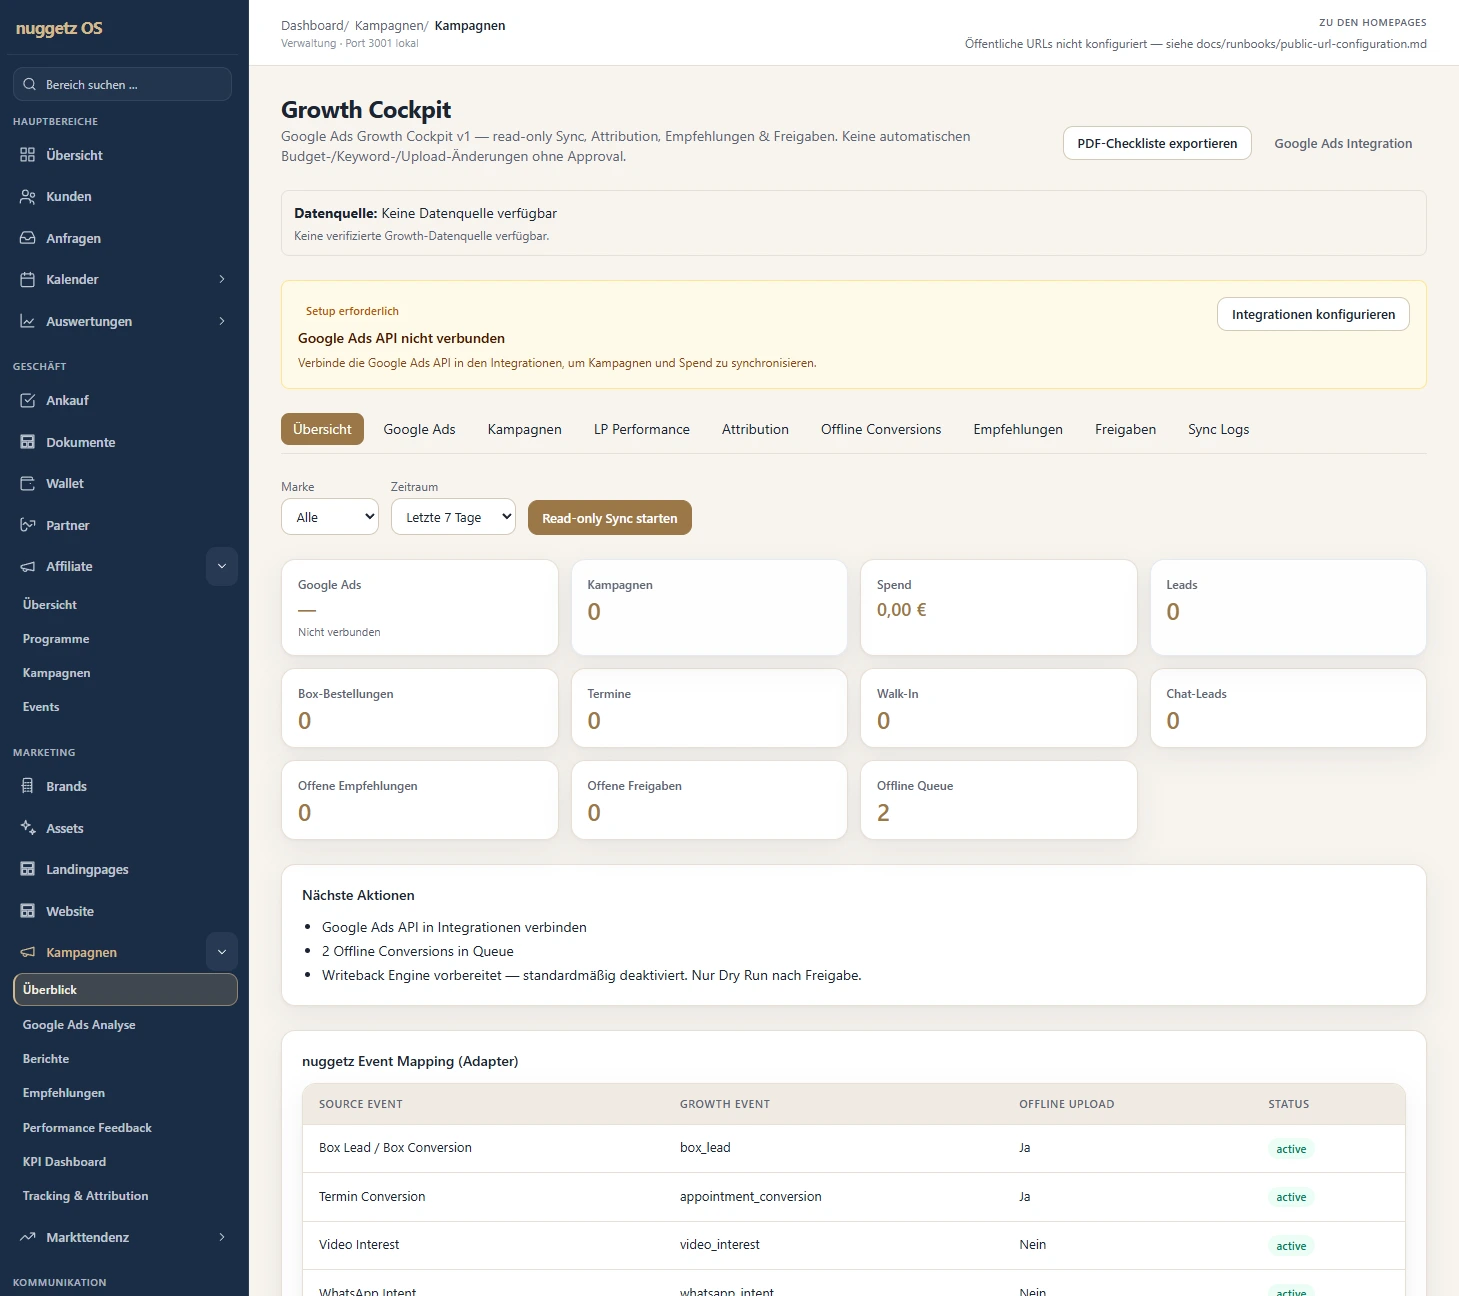Click the Wallet icon in sidebar
This screenshot has width=1459, height=1296.
[28, 483]
